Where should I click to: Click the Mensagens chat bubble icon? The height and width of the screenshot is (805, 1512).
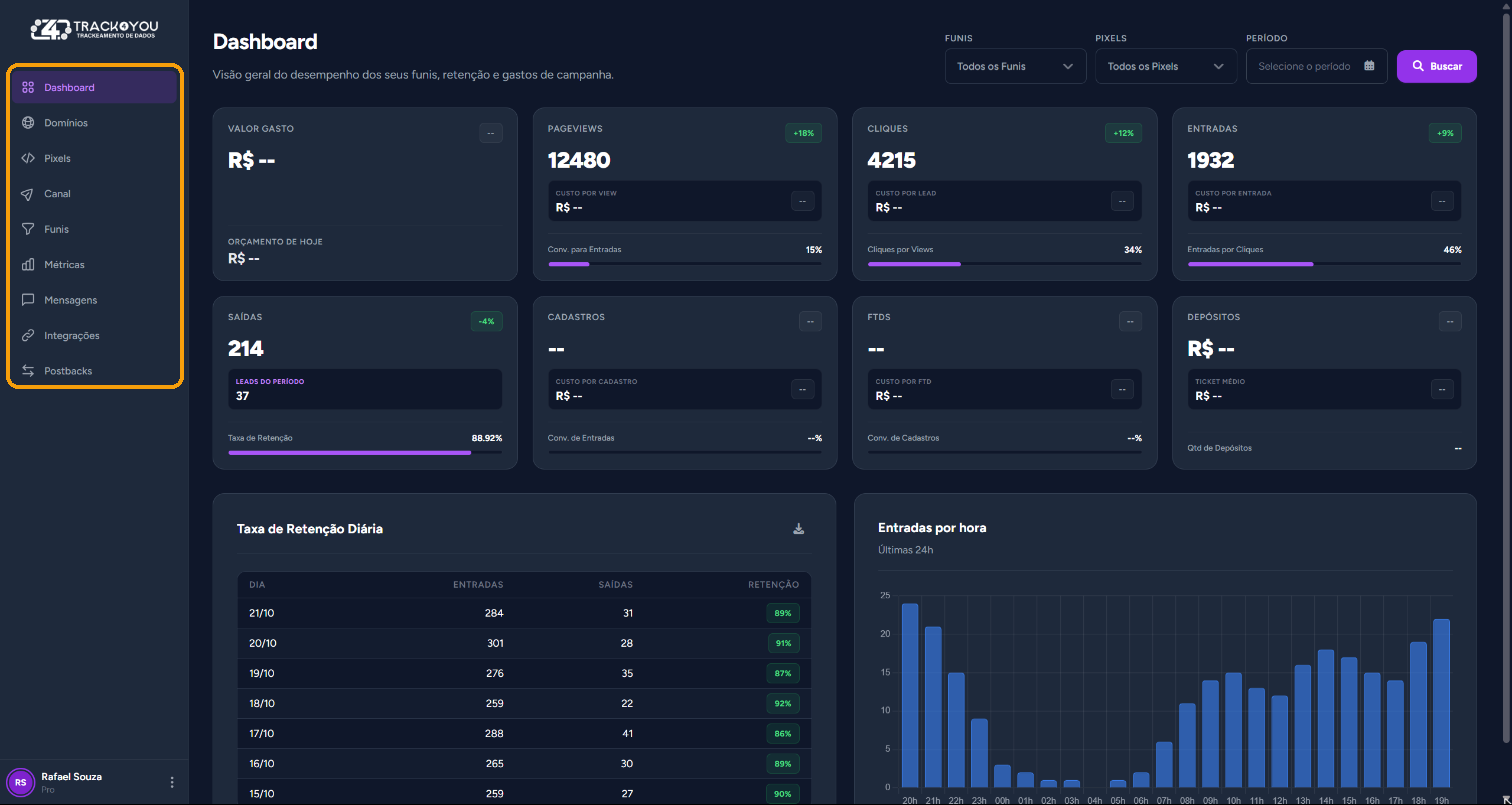click(28, 300)
